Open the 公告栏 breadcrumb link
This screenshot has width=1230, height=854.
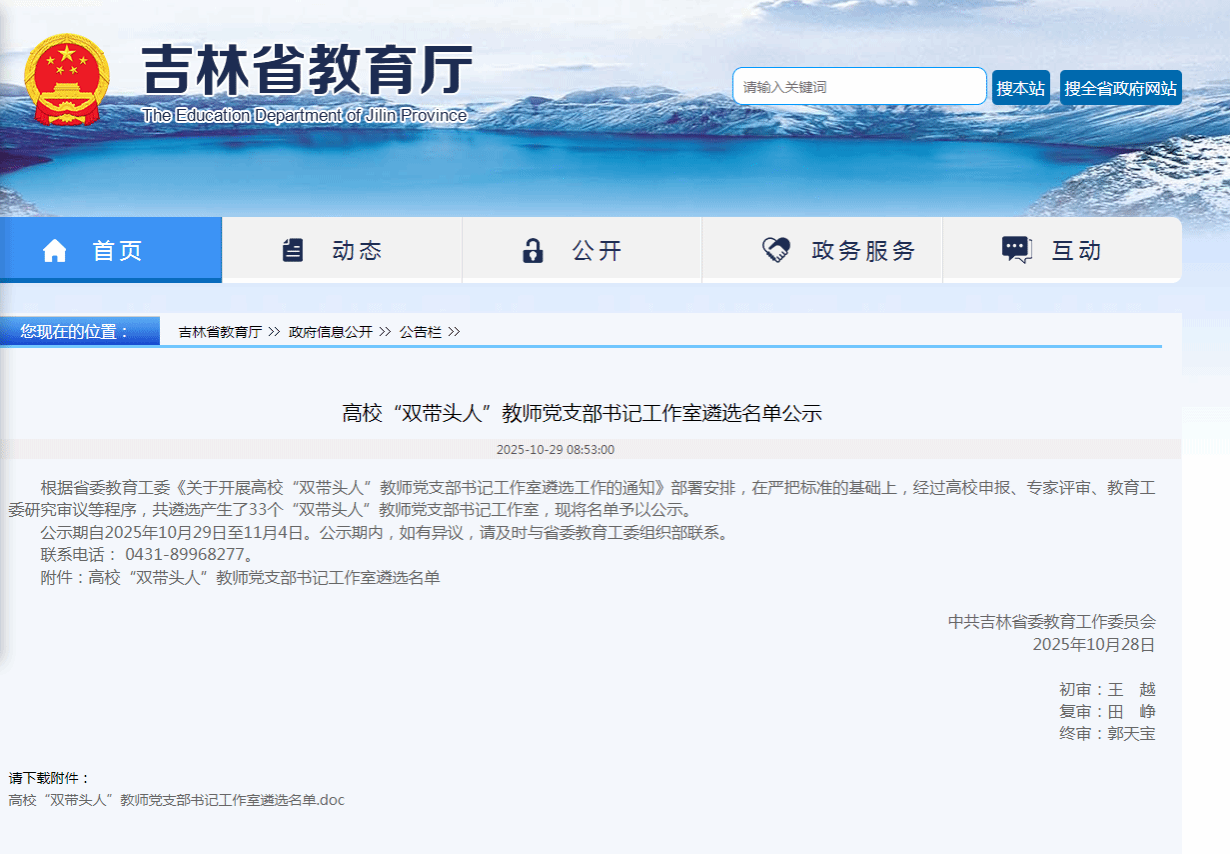(x=418, y=331)
